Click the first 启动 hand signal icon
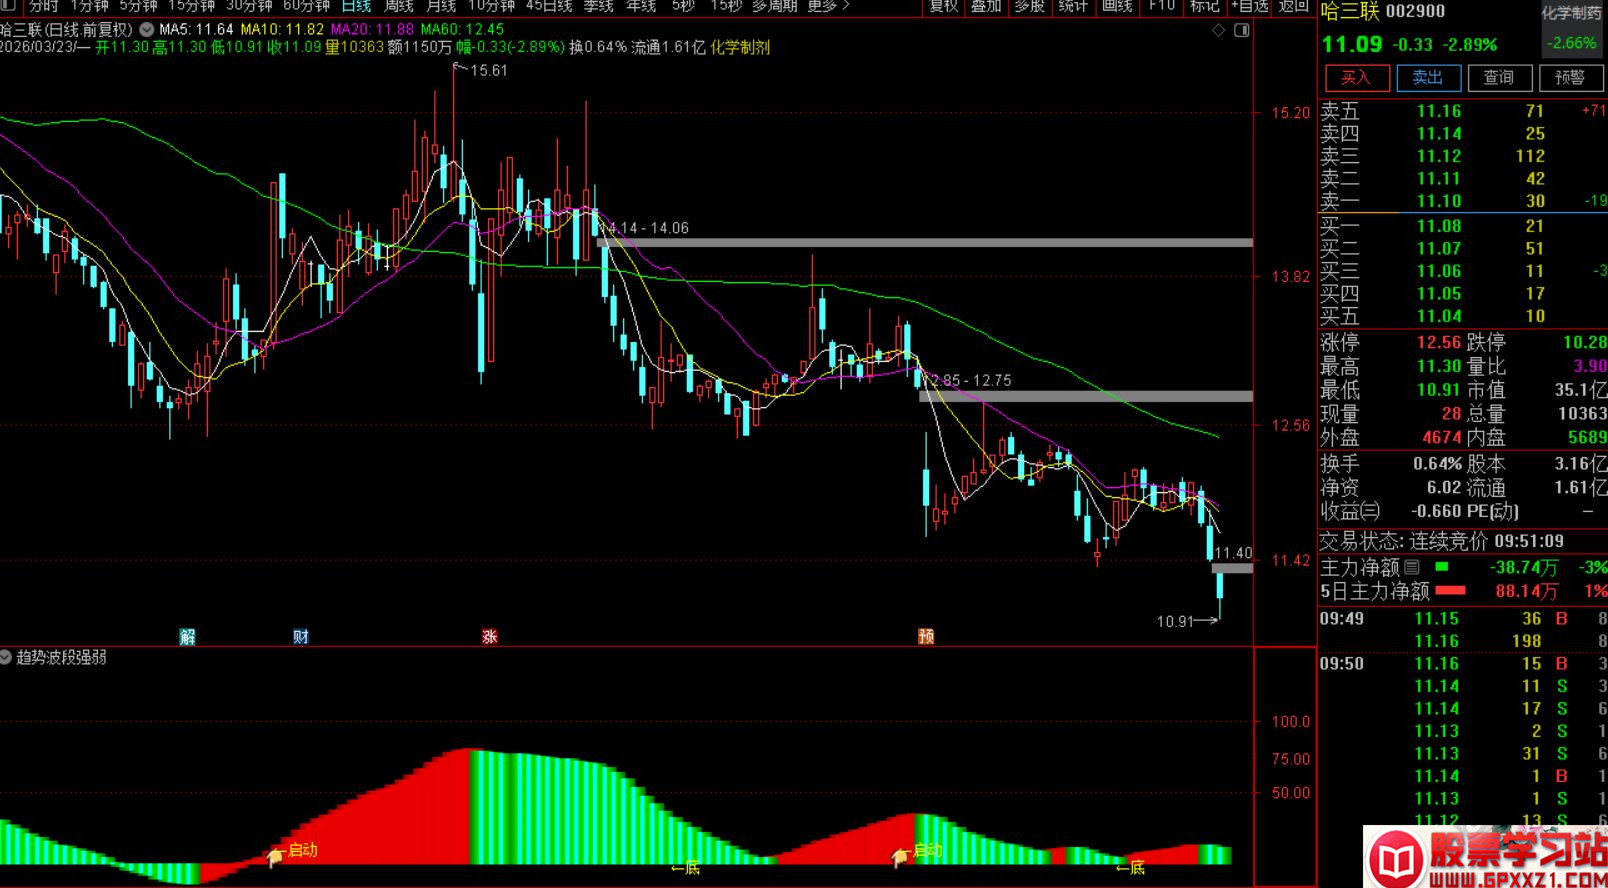The image size is (1608, 888). 275,855
